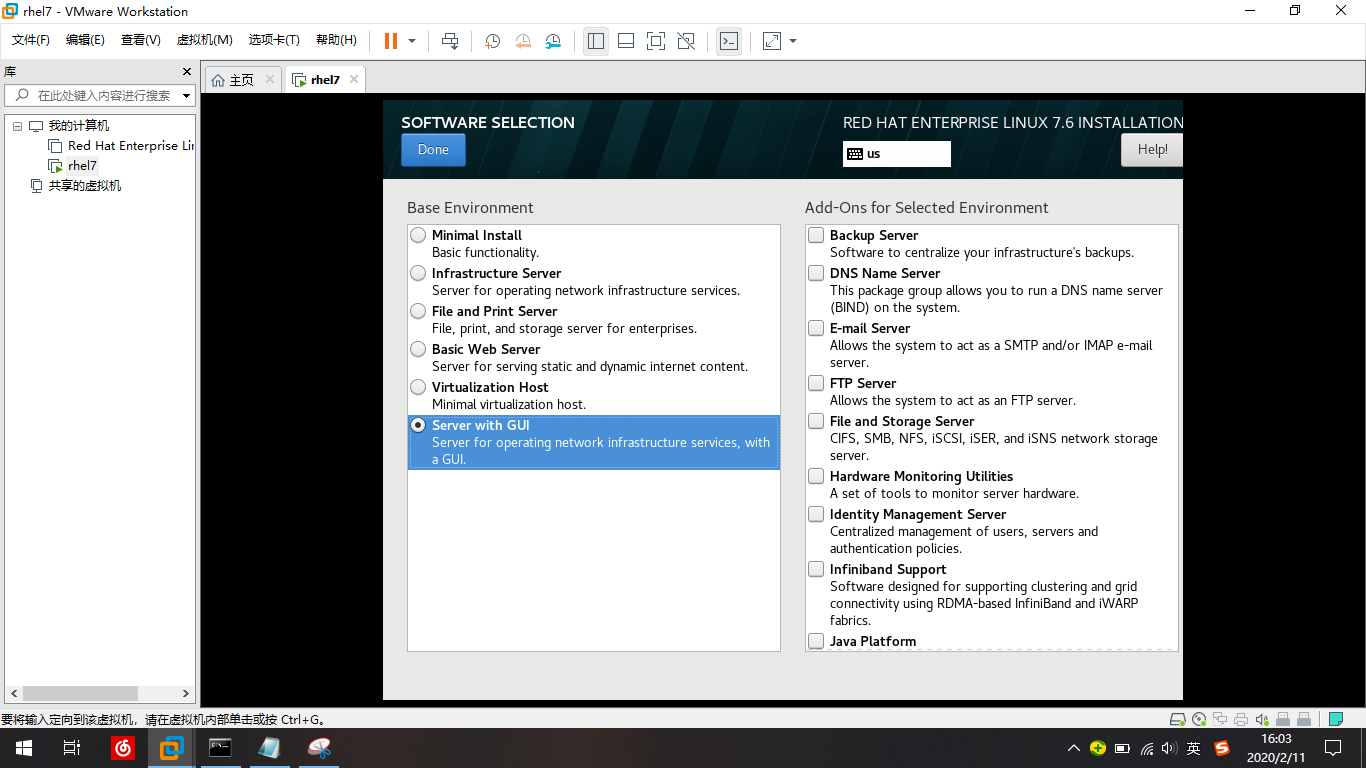Click the hard disk device status icon

pyautogui.click(x=1178, y=719)
